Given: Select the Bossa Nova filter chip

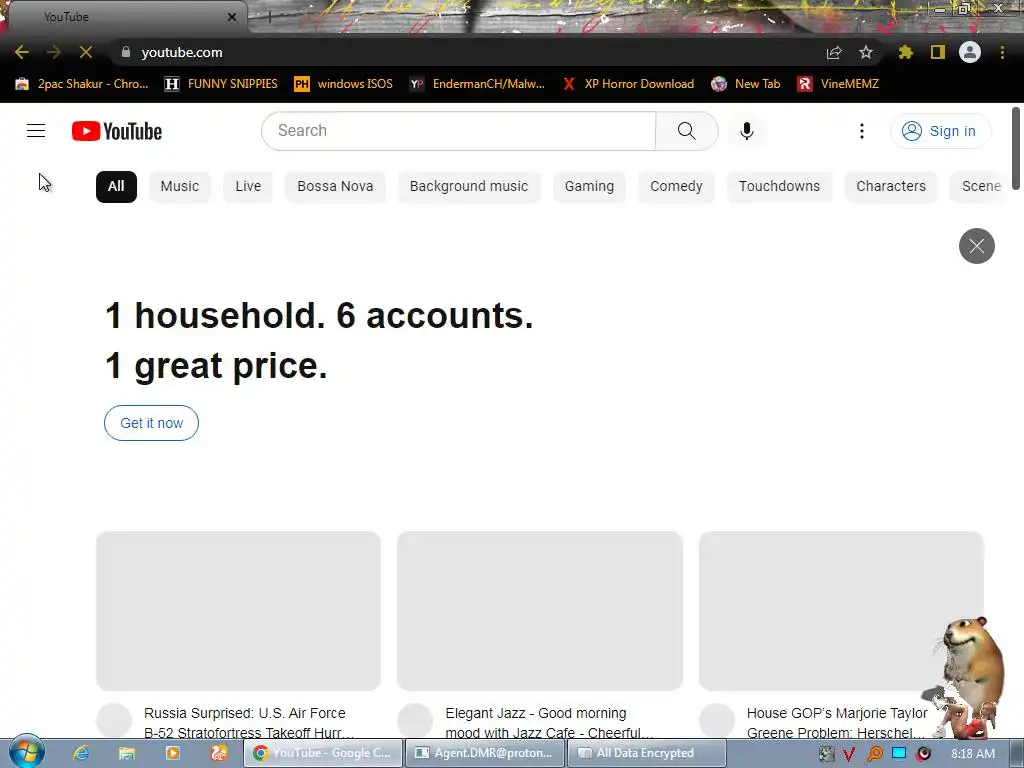Looking at the screenshot, I should (x=335, y=186).
